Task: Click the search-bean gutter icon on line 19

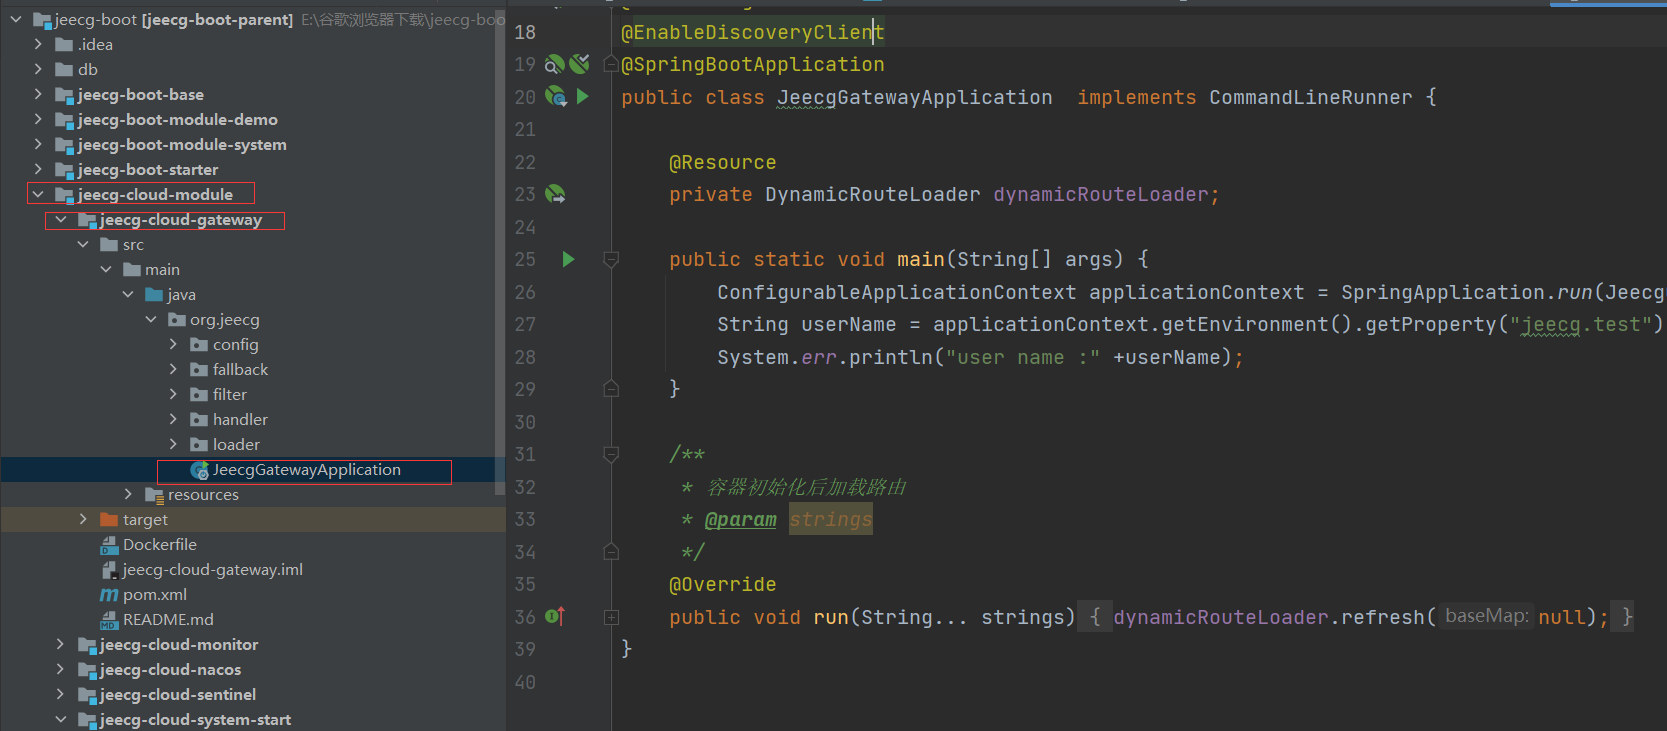Action: pyautogui.click(x=554, y=65)
